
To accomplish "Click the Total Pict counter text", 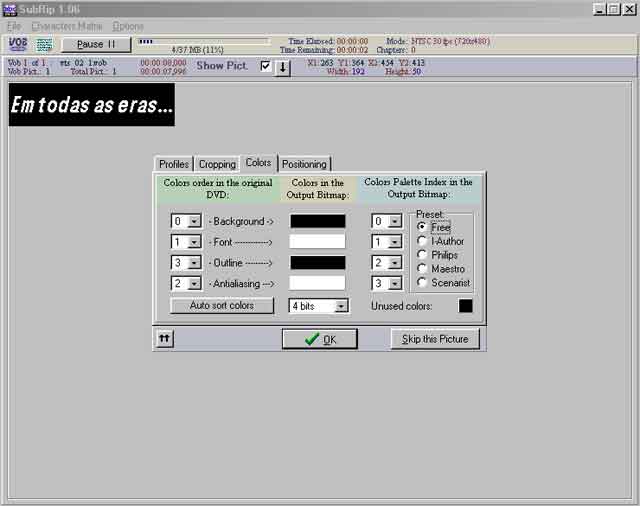I will point(93,71).
